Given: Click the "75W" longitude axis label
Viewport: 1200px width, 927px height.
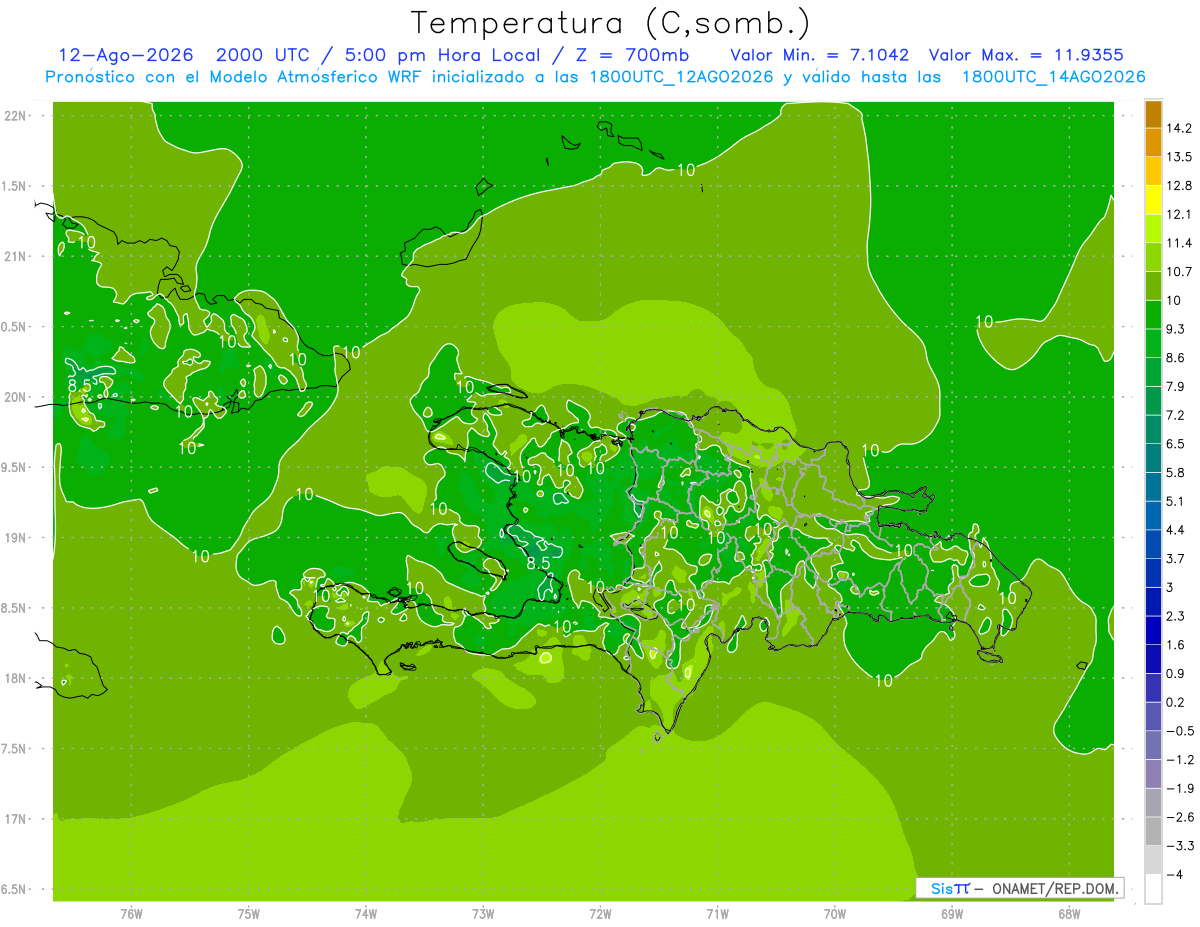Looking at the screenshot, I should click(249, 914).
